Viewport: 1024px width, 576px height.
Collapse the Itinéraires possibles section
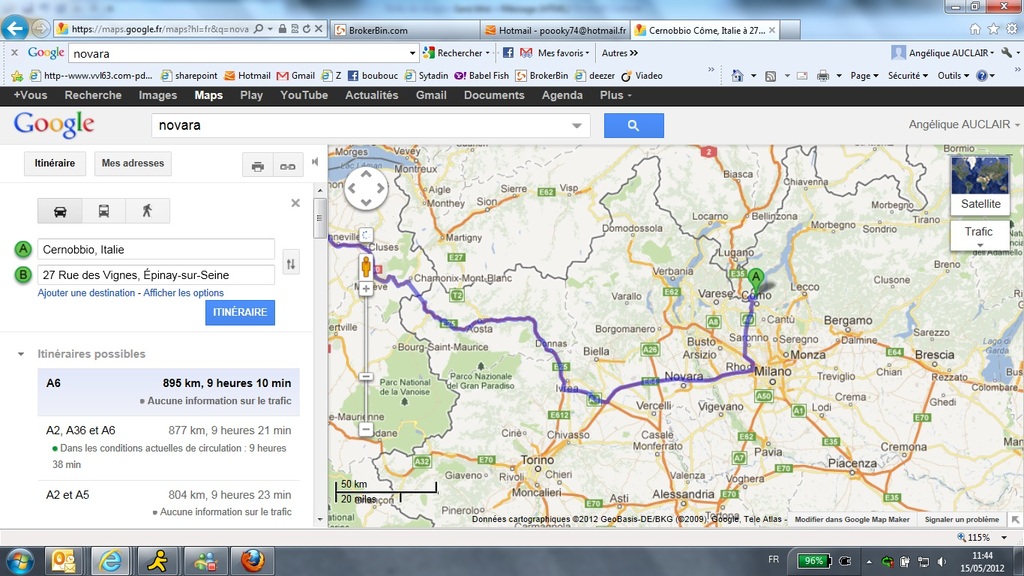[x=21, y=354]
